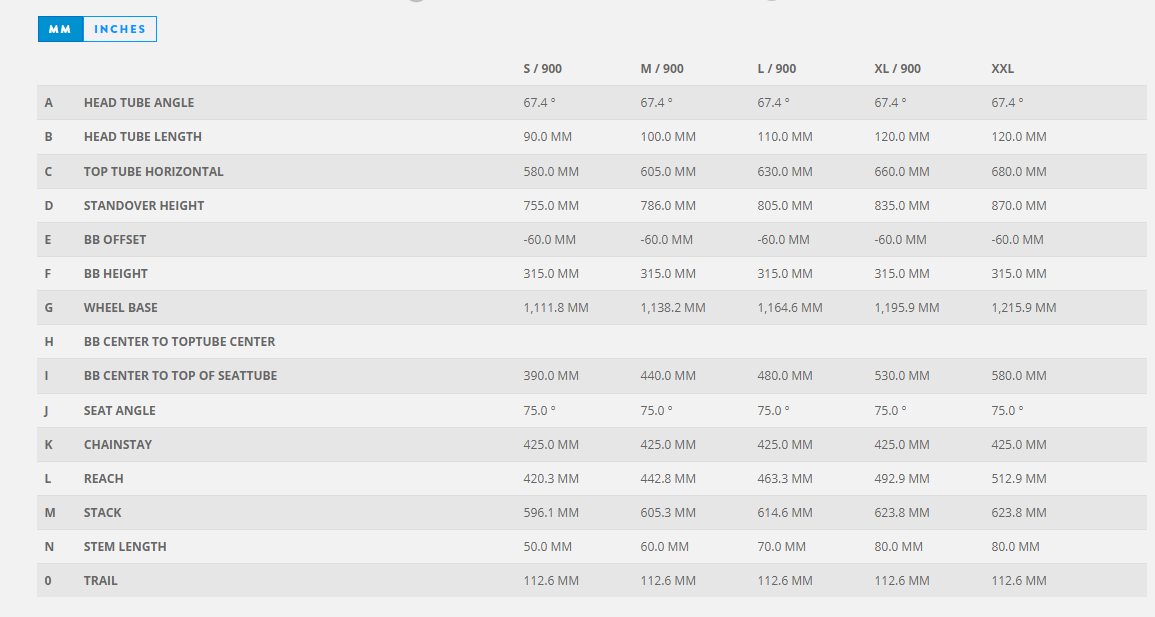Select the Reach row label
Viewport: 1155px width, 617px height.
[104, 479]
